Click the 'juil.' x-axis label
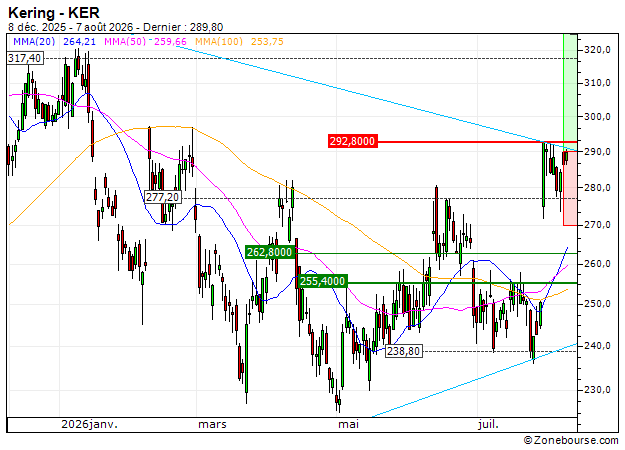625x450 pixels. click(x=488, y=424)
